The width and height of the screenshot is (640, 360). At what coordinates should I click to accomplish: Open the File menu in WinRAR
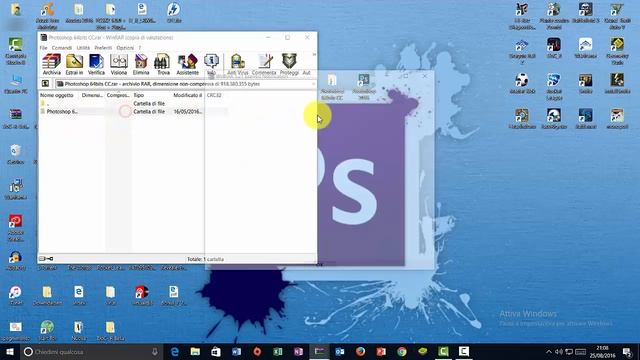click(43, 48)
